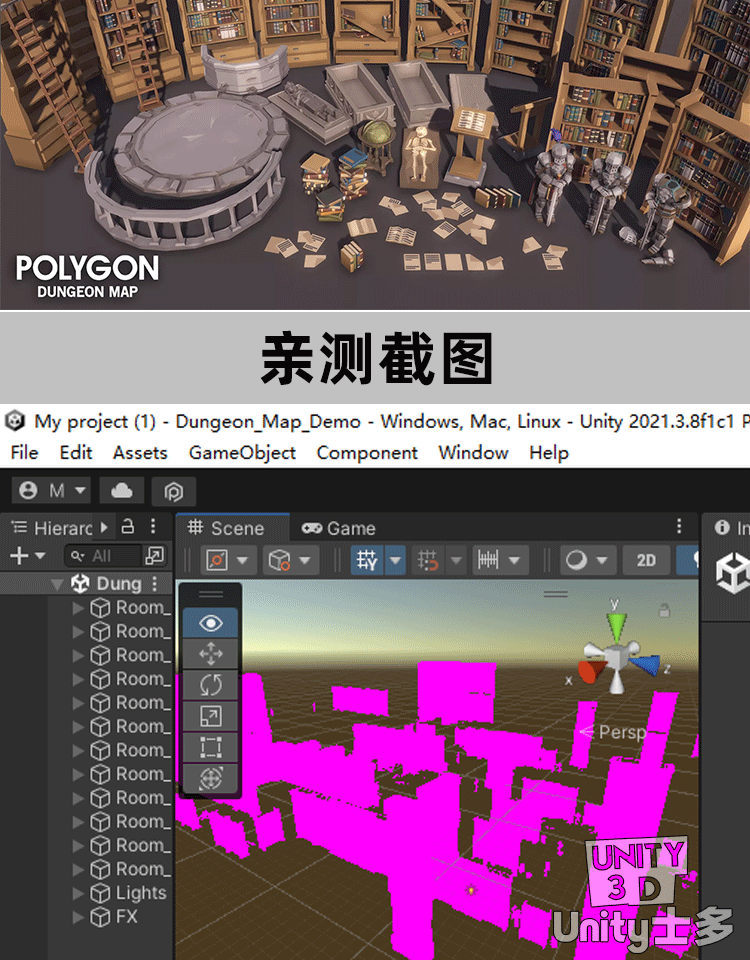Toggle grid visibility in Scene toolbar

(367, 560)
